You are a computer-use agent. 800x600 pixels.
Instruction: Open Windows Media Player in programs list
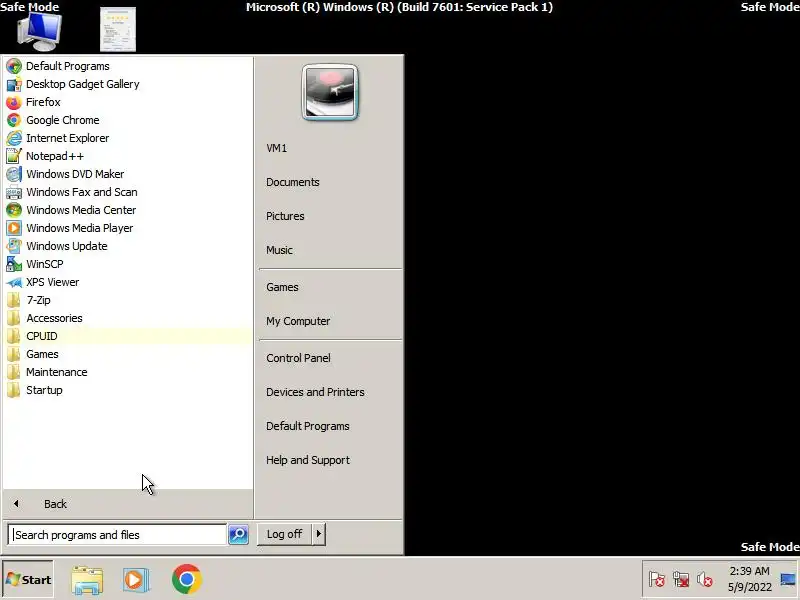pos(128,228)
